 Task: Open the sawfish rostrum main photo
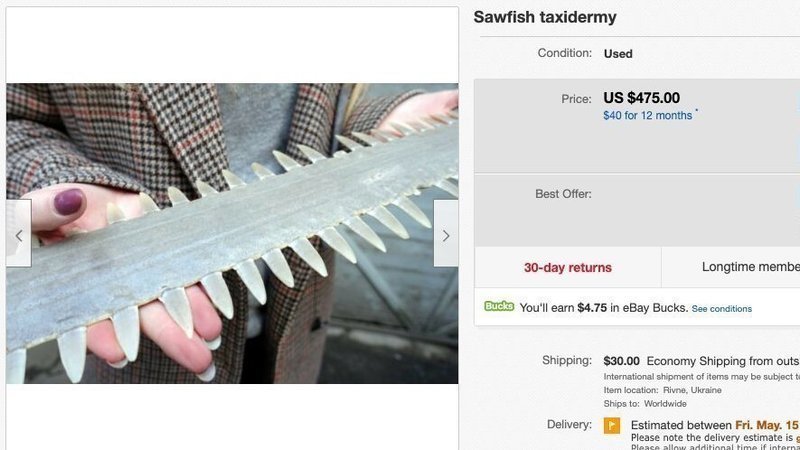232,233
